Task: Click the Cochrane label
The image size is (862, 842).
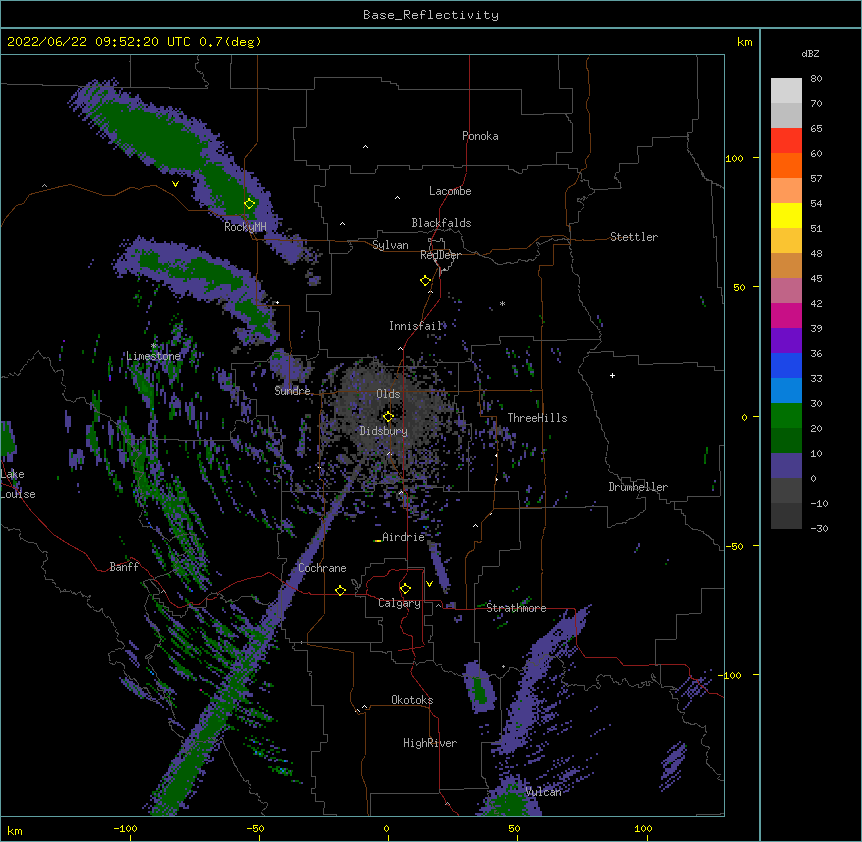Action: [x=322, y=568]
